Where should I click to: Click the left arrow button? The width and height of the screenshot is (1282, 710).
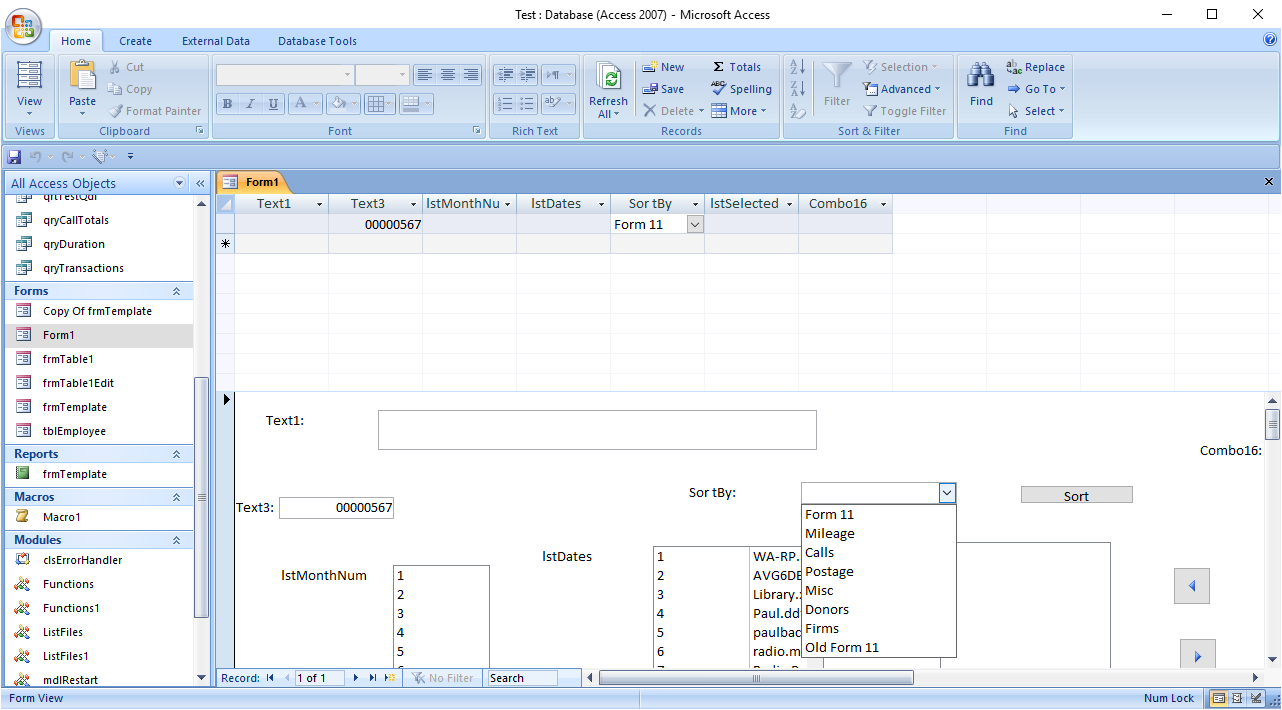[1192, 586]
